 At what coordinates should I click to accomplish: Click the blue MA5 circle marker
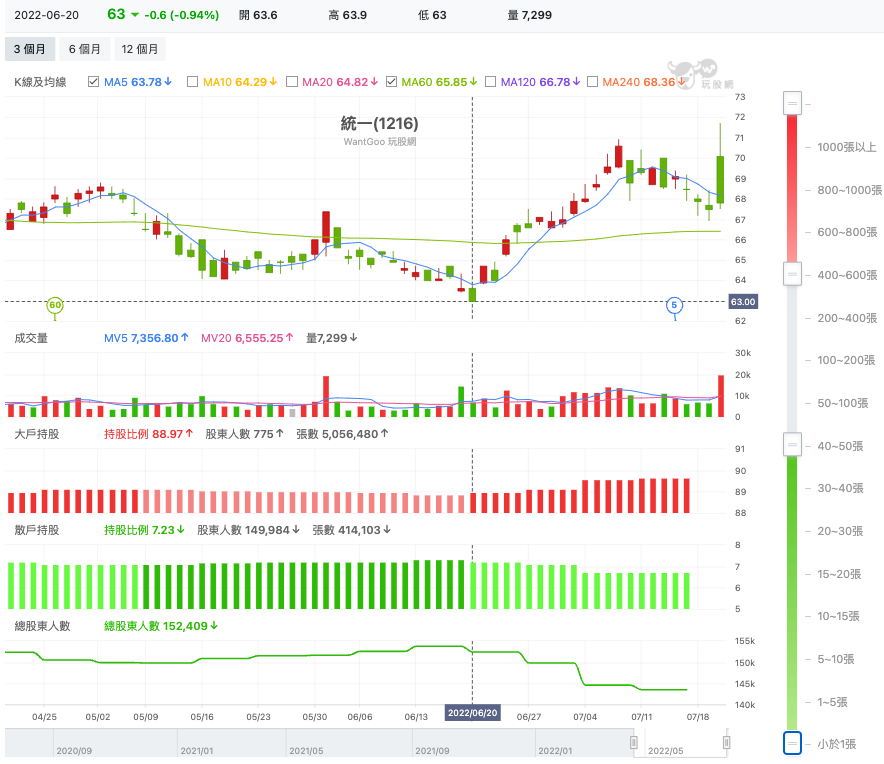[x=674, y=305]
